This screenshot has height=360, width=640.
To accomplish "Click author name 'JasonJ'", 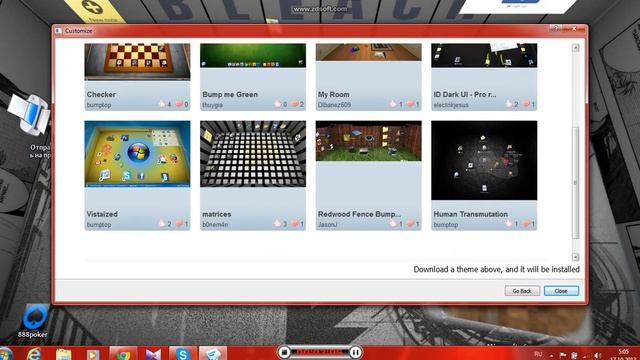I will [327, 224].
